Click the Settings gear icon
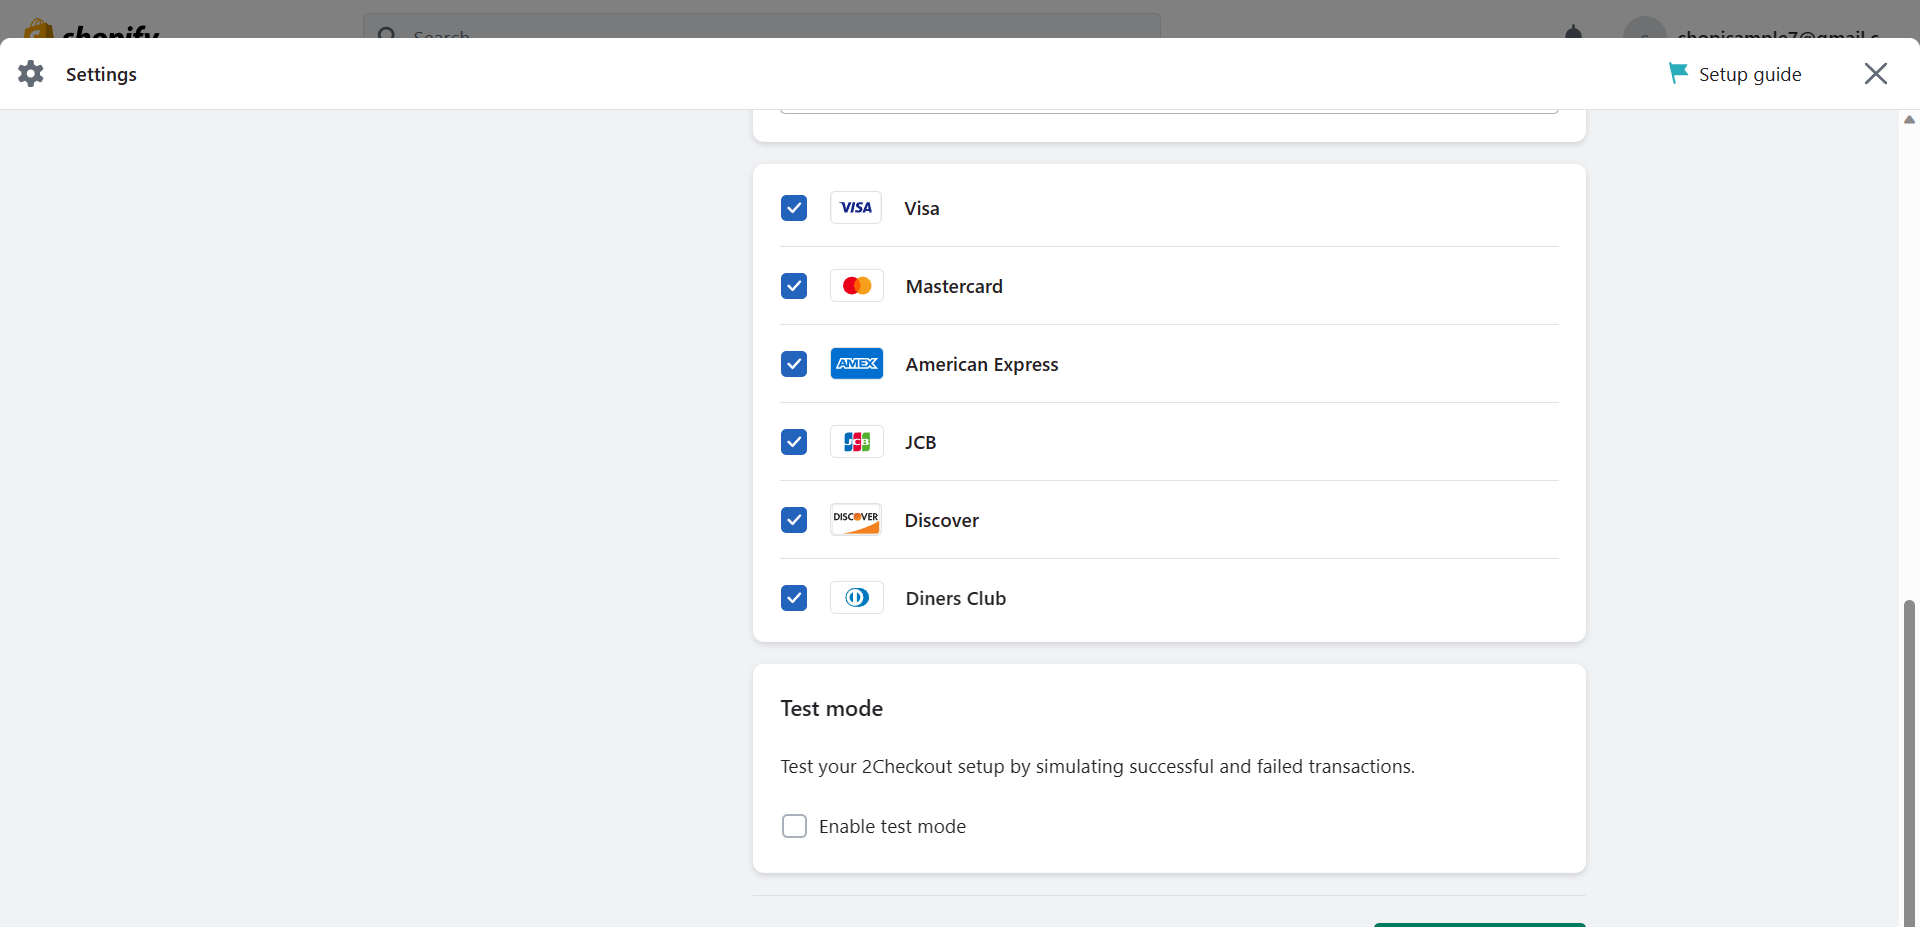The image size is (1920, 927). point(31,73)
